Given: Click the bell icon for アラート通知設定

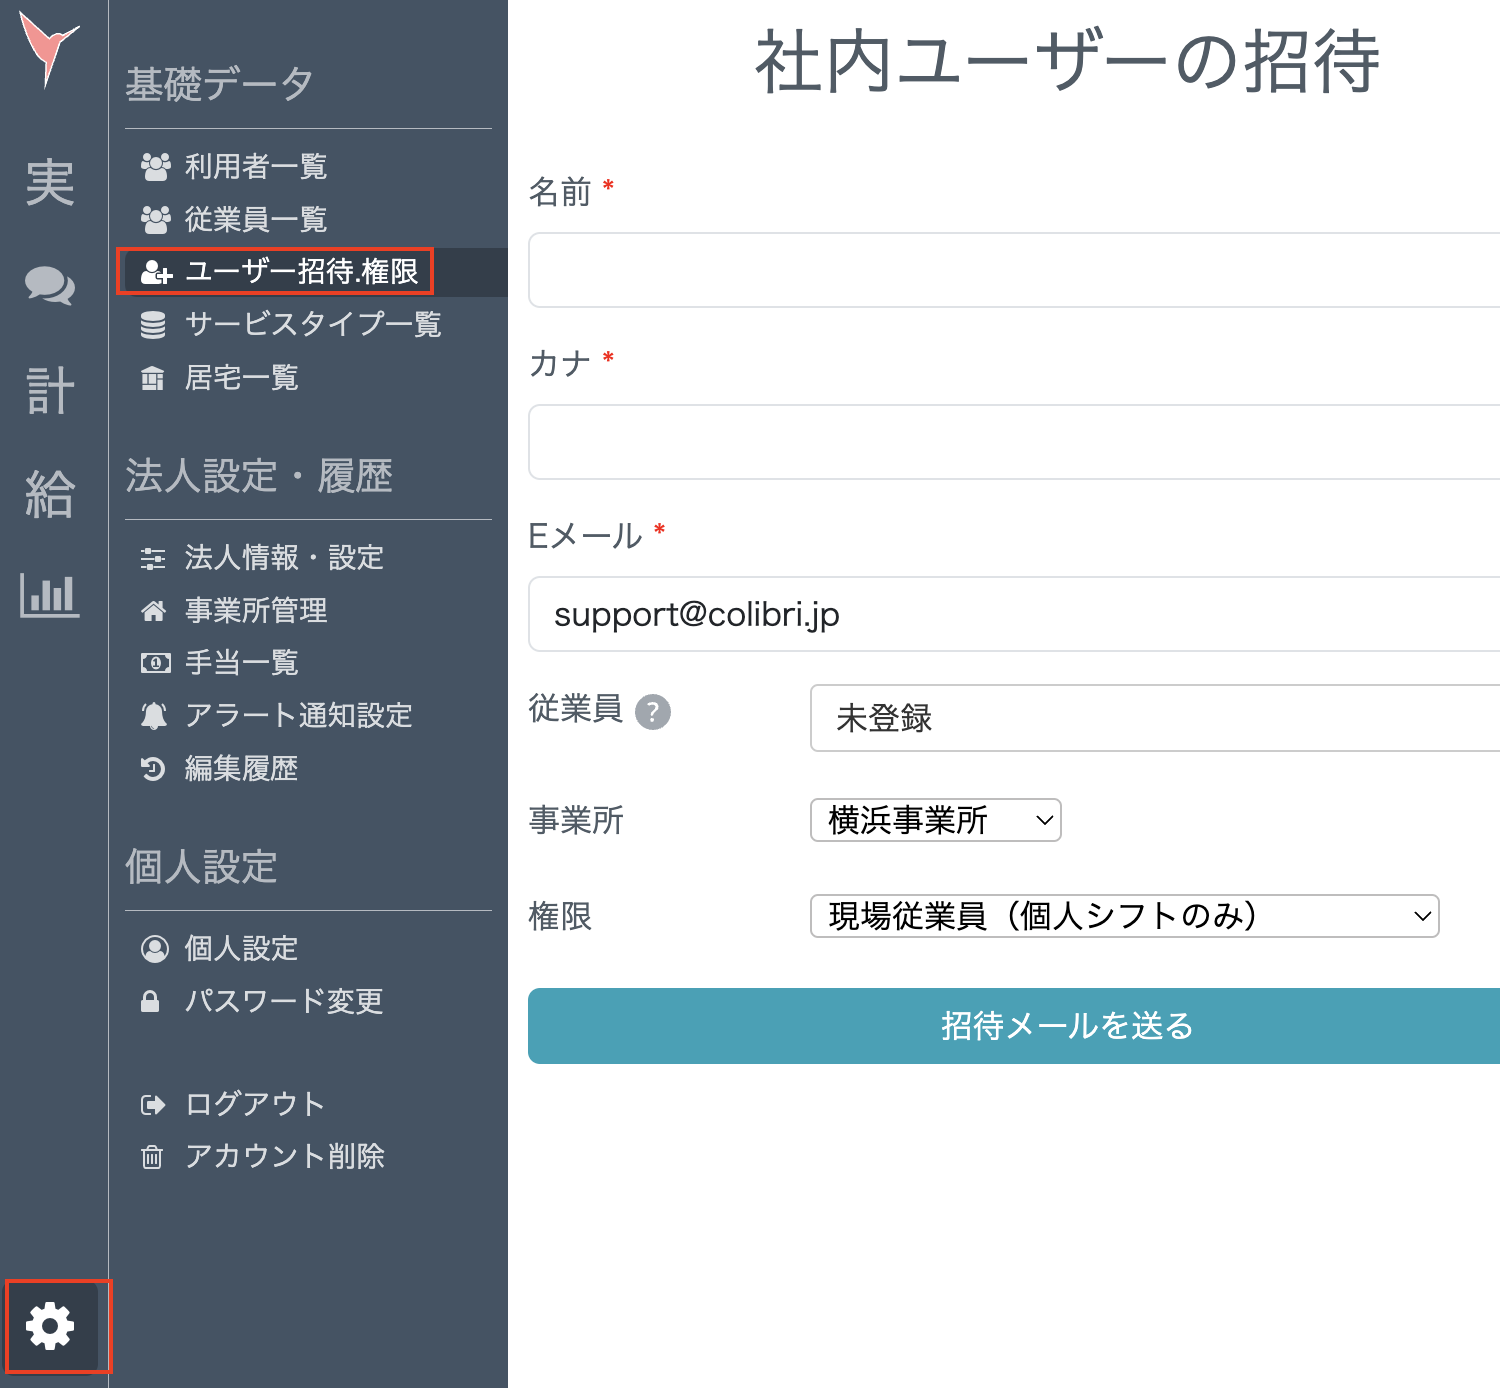Looking at the screenshot, I should click(153, 715).
